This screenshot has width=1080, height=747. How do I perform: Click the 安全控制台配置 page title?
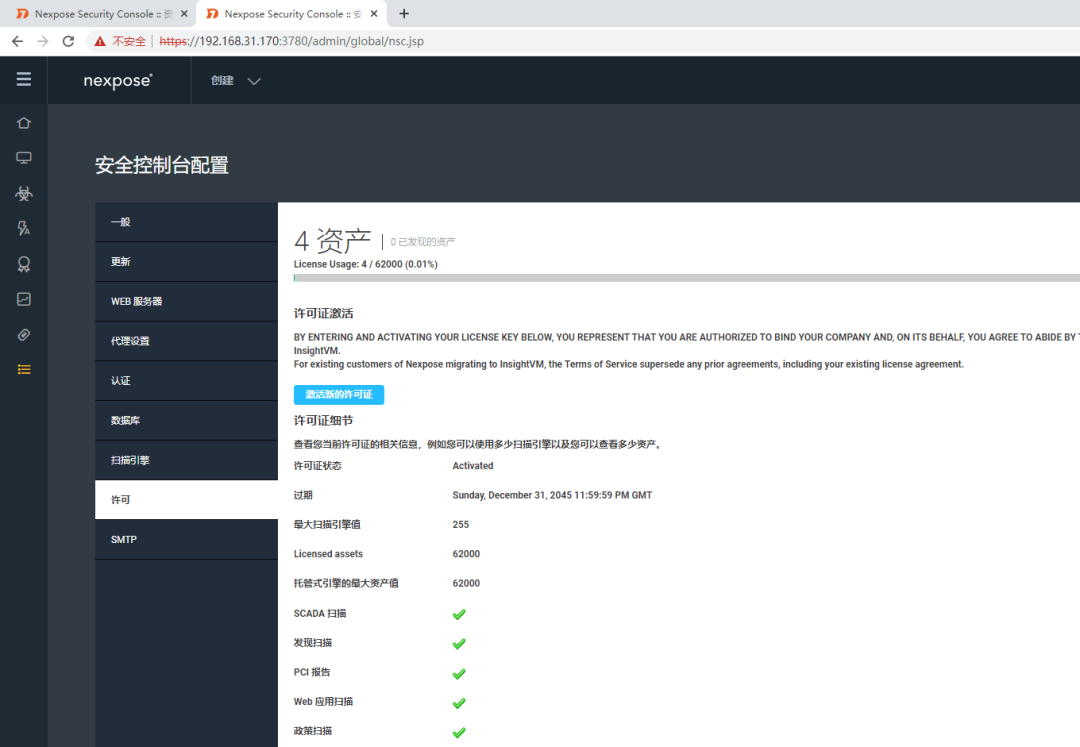pos(162,165)
